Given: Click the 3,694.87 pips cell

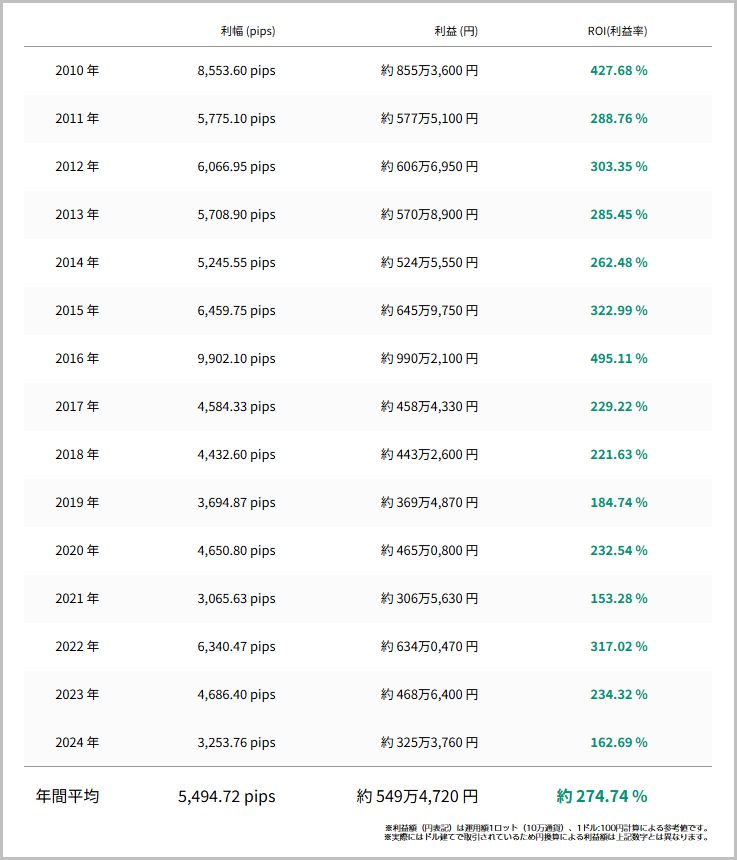Looking at the screenshot, I should click(x=236, y=503).
